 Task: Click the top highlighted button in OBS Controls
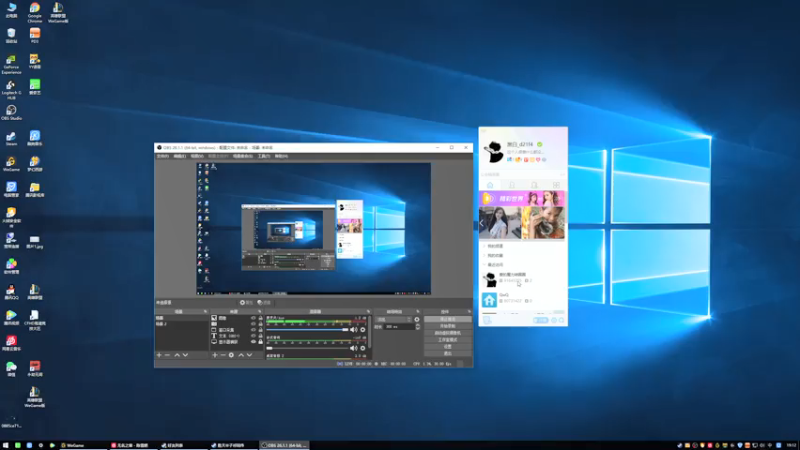point(447,319)
